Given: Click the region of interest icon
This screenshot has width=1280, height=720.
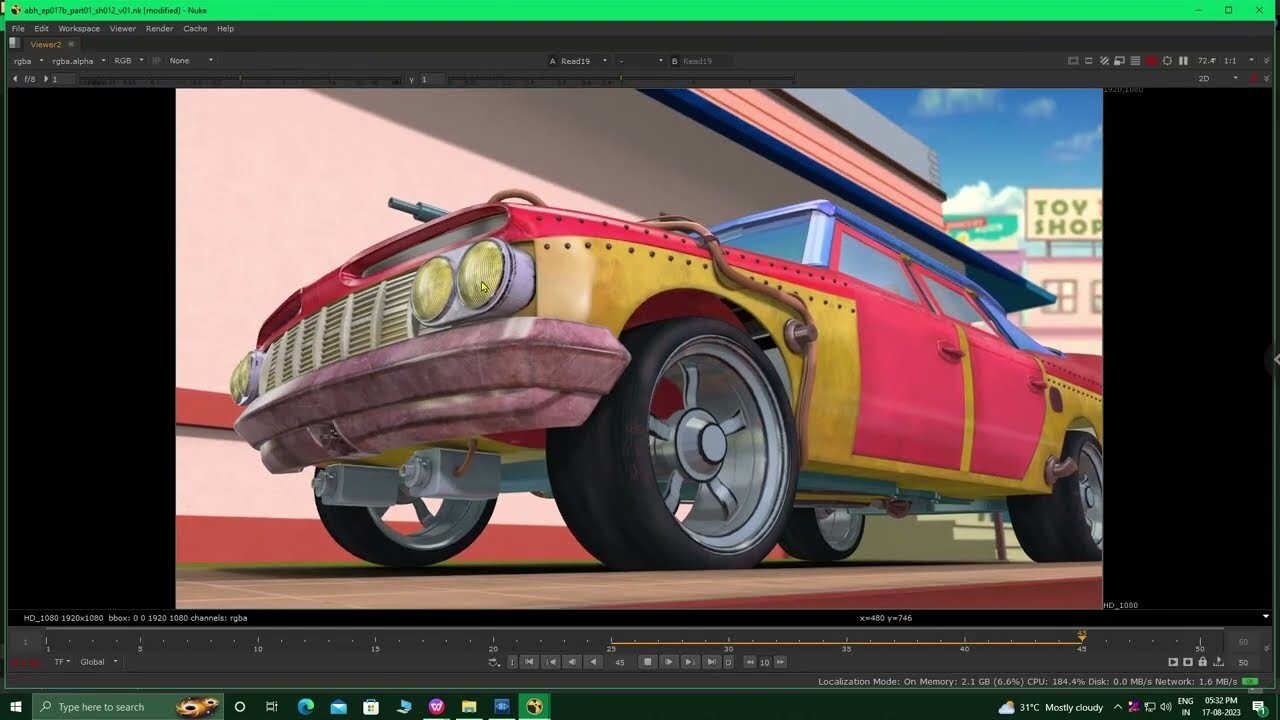Looking at the screenshot, I should [1073, 61].
